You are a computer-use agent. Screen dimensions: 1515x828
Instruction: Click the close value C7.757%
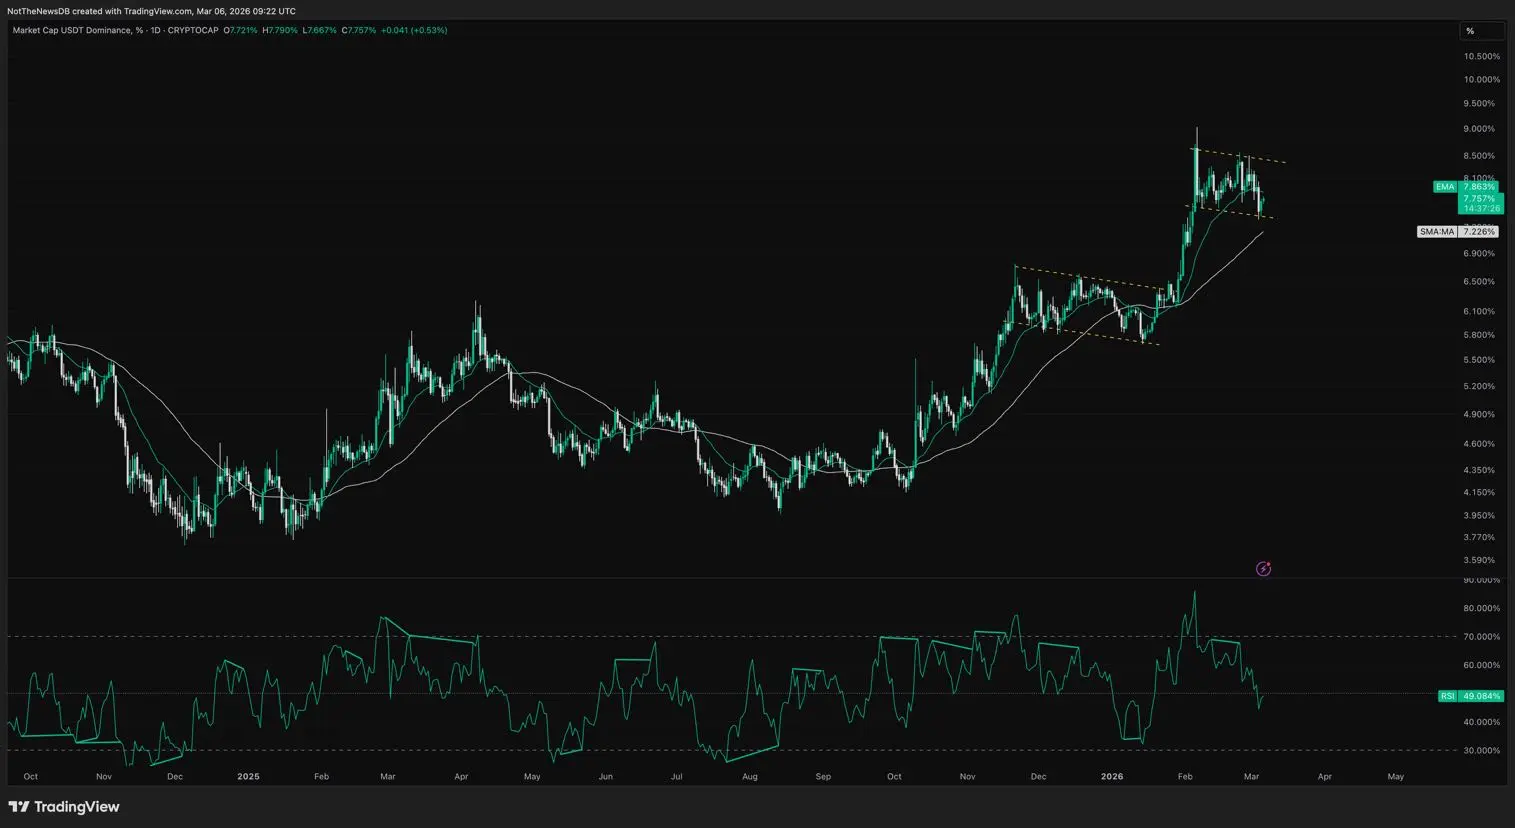click(359, 30)
